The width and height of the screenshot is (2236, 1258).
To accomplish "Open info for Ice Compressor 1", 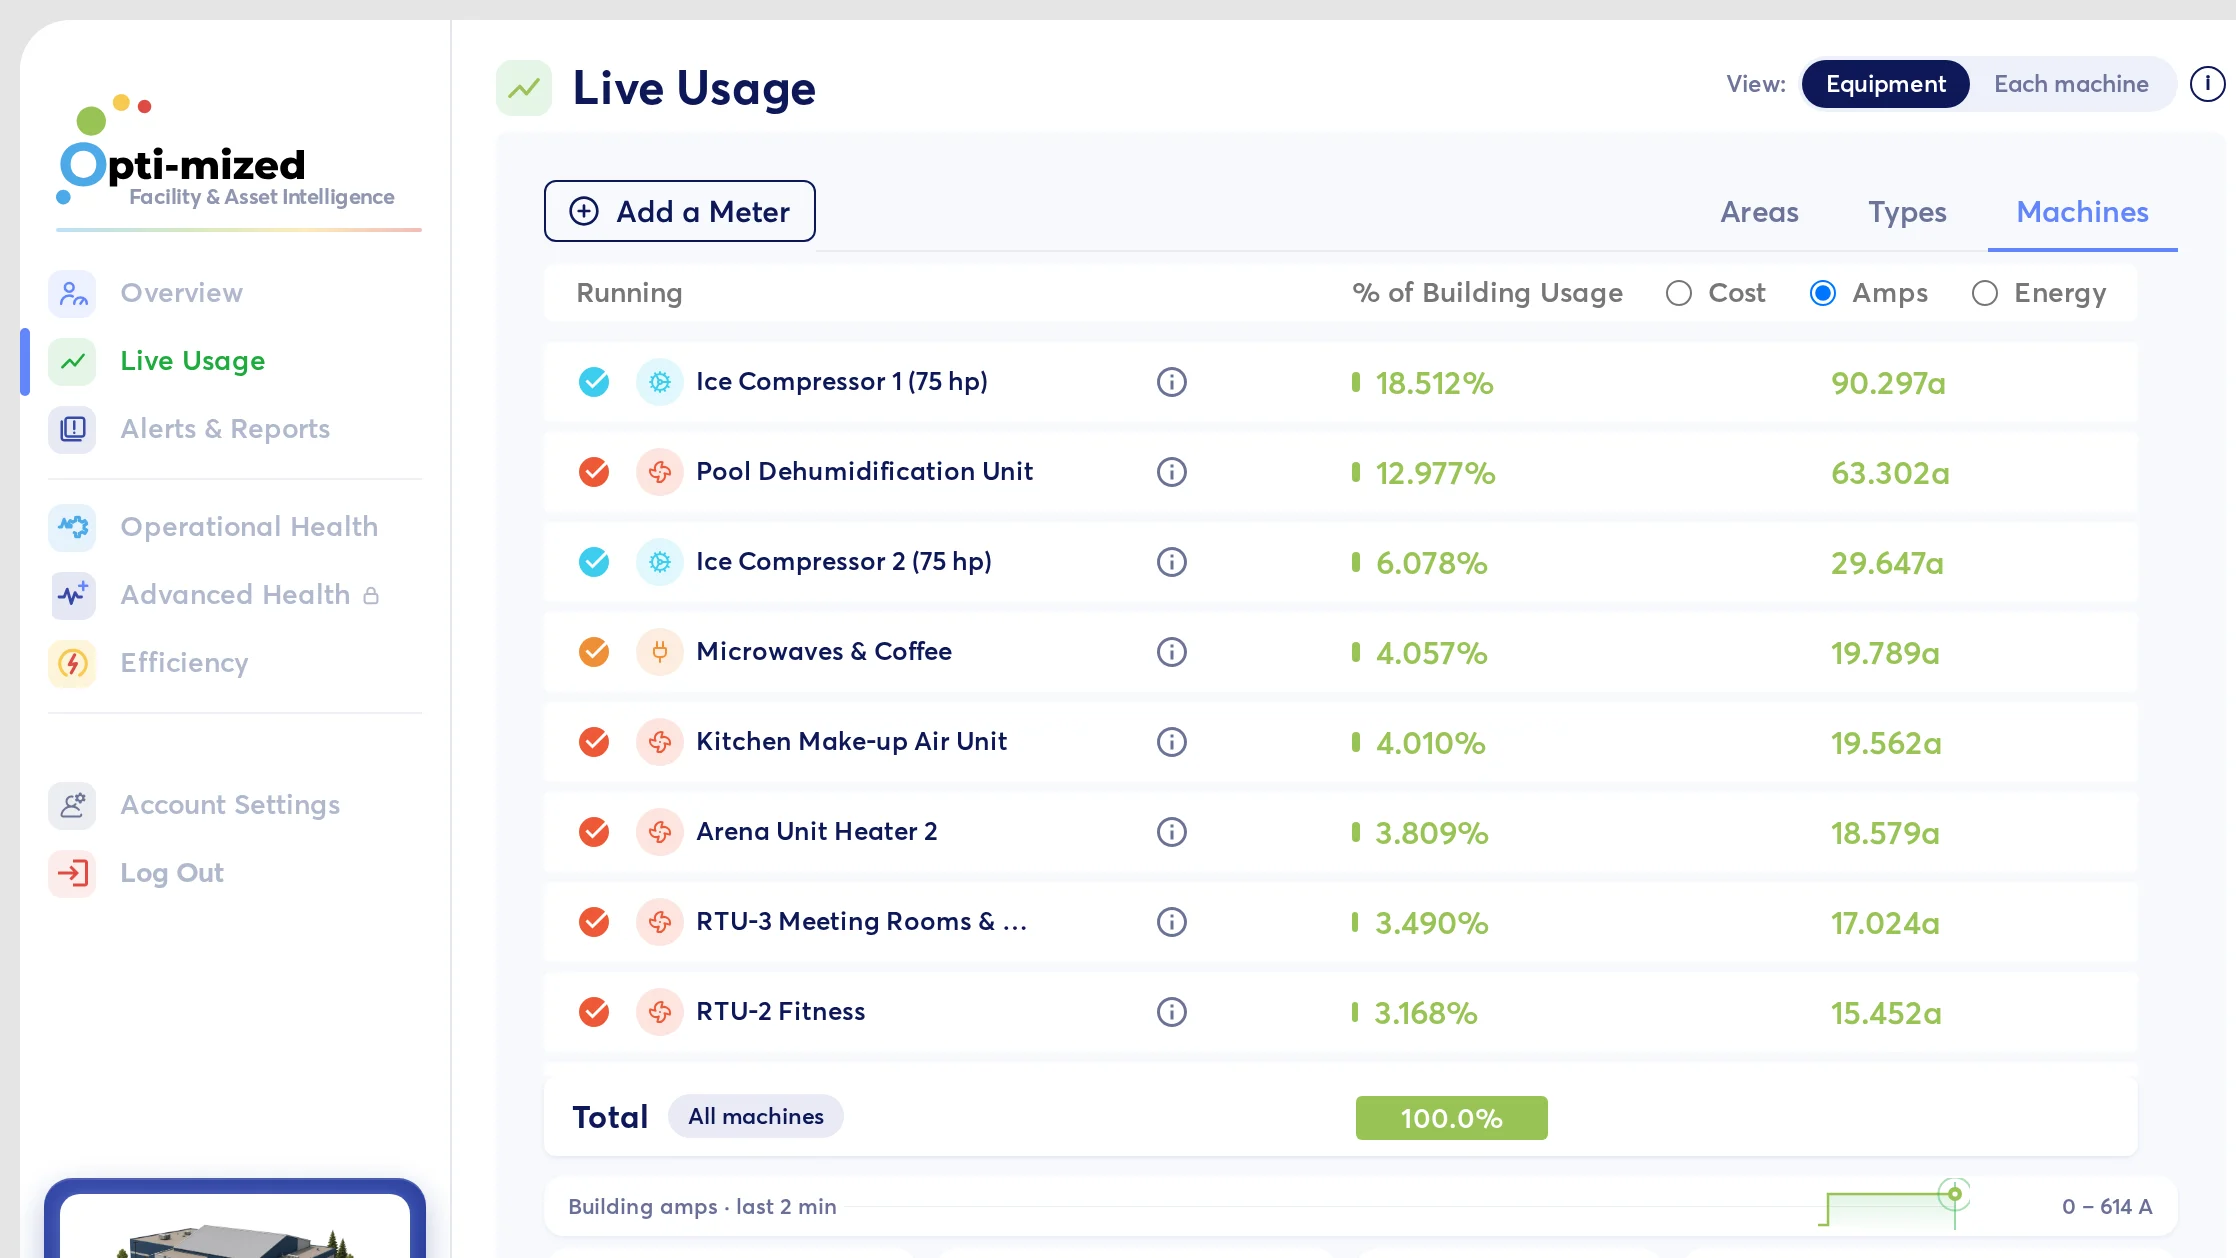I will tap(1171, 382).
